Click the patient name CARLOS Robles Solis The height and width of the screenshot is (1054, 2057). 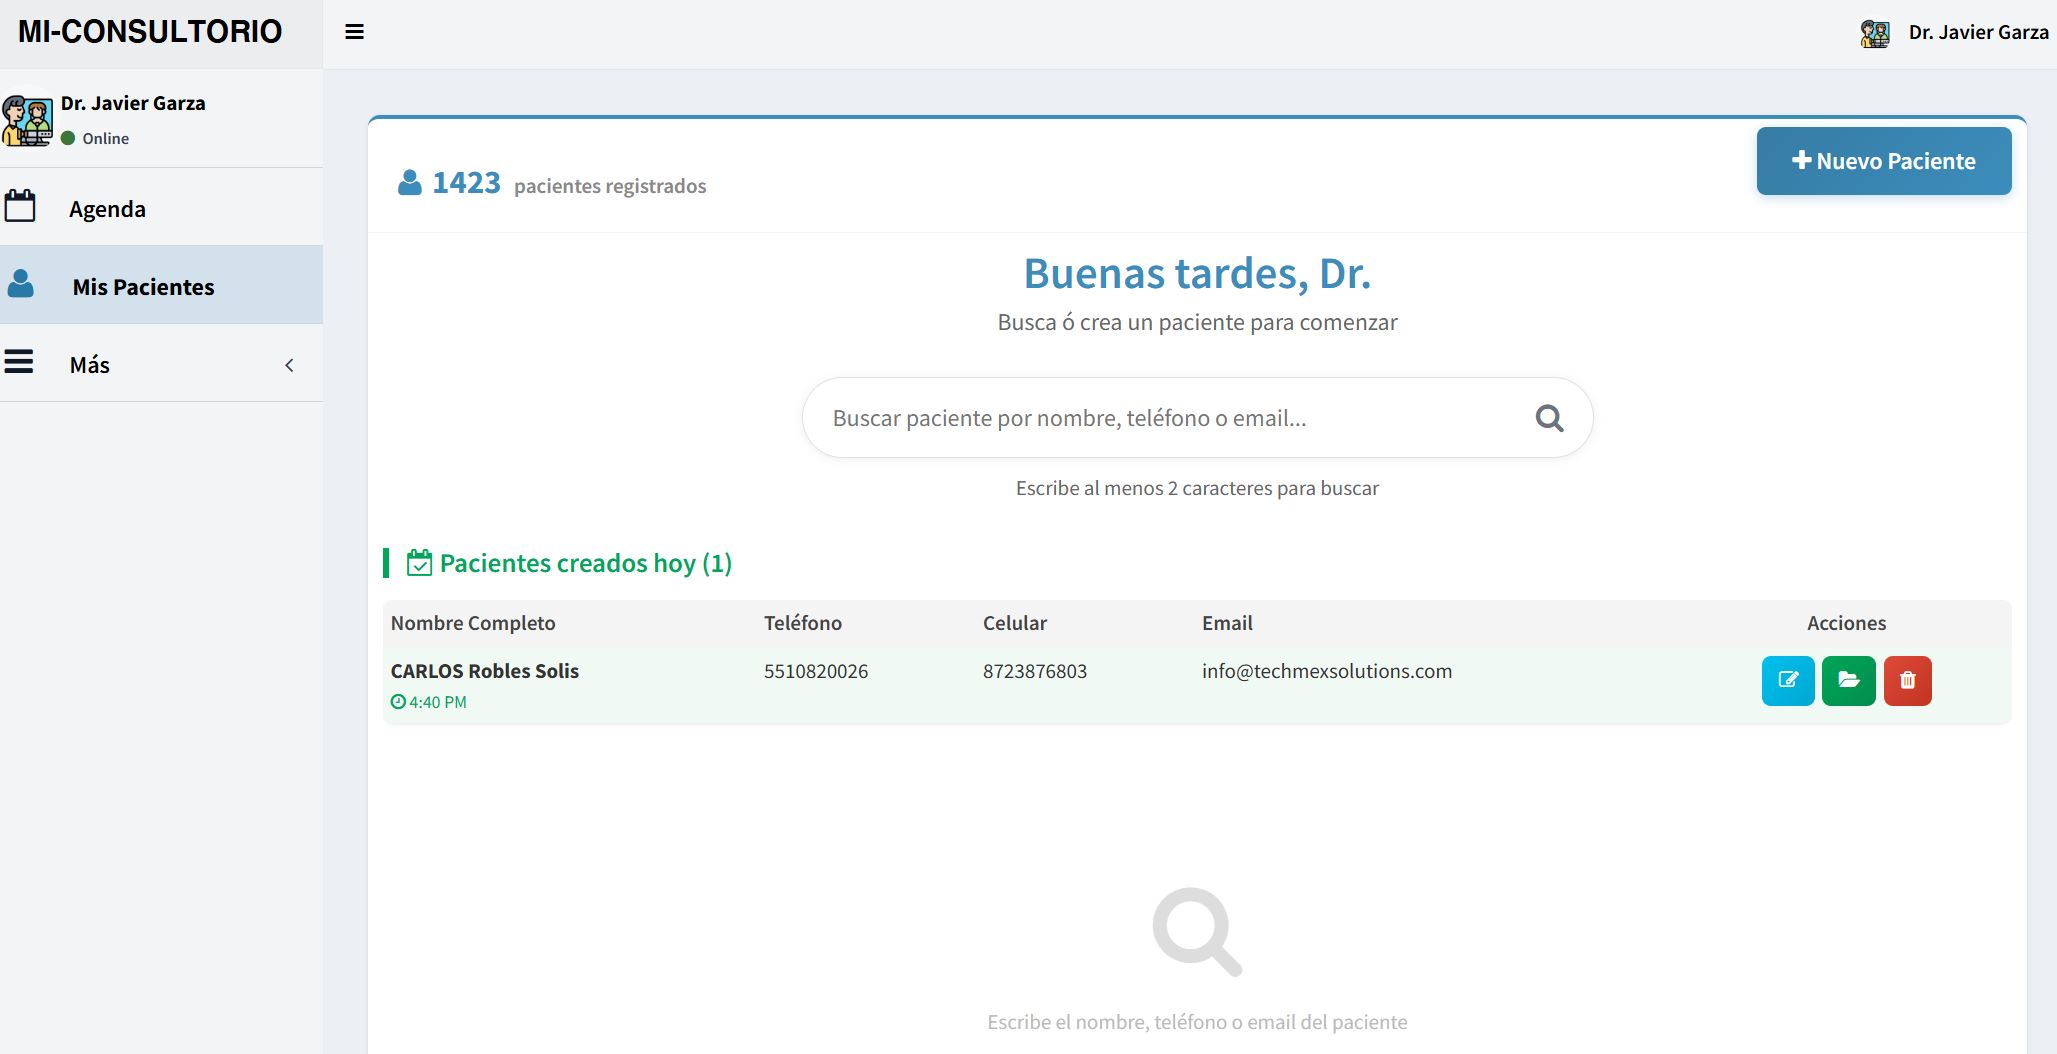click(485, 671)
